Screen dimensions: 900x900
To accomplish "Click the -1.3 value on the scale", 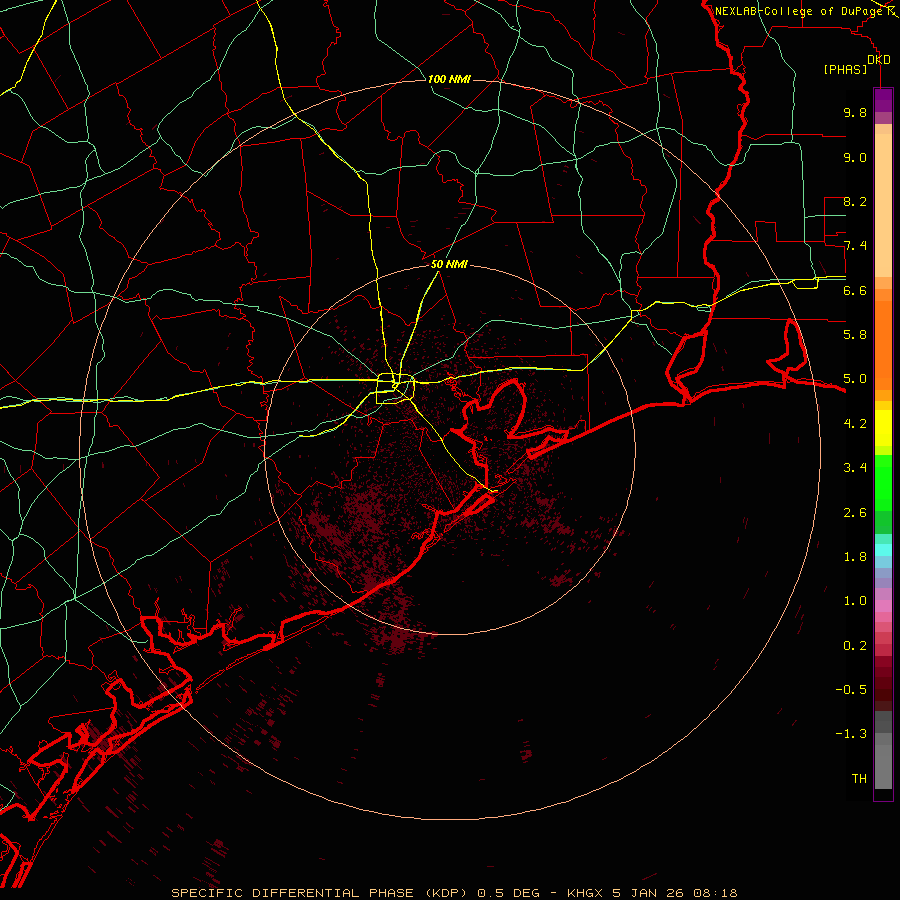I will [x=851, y=734].
